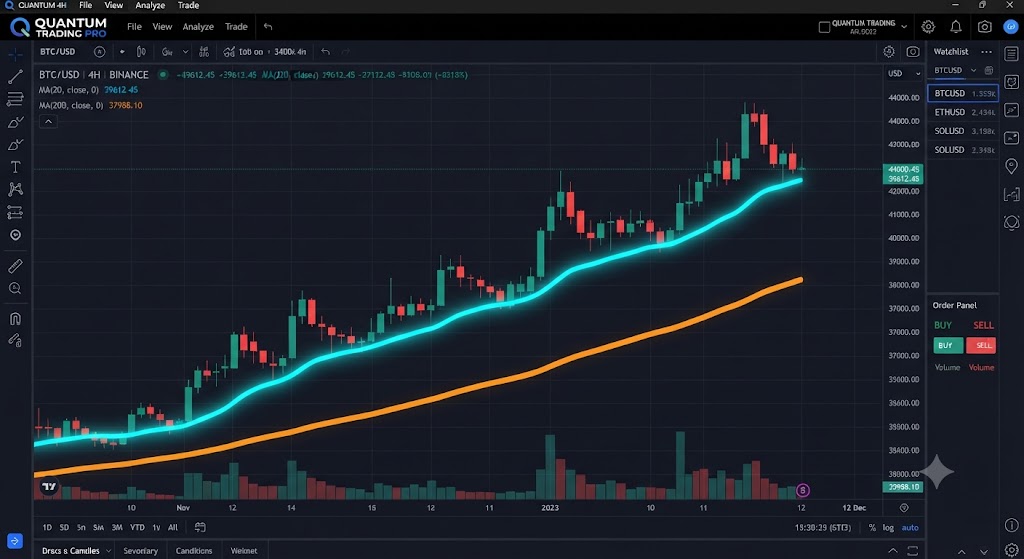Open chart settings gear in toolbar

(x=889, y=52)
